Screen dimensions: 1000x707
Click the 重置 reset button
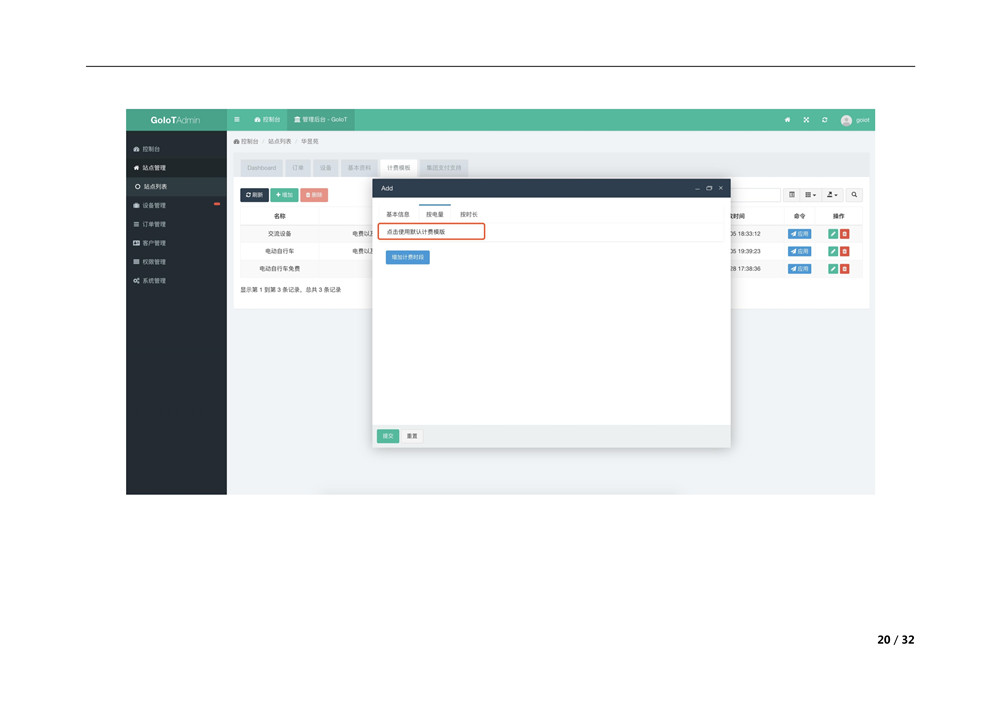click(x=412, y=436)
